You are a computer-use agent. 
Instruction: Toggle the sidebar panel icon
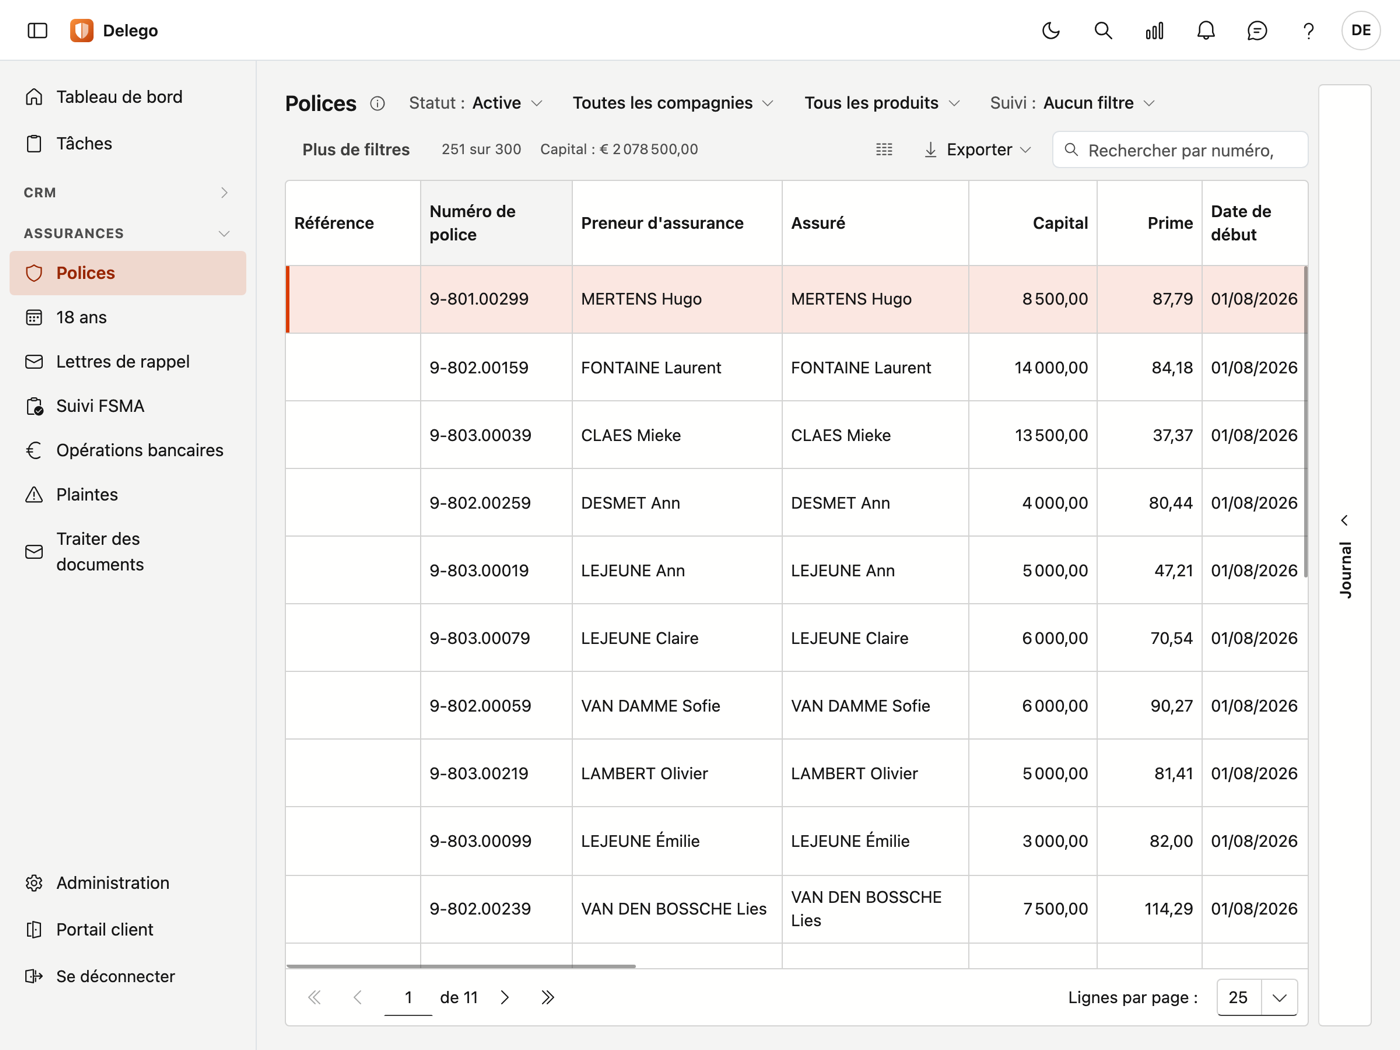tap(37, 31)
